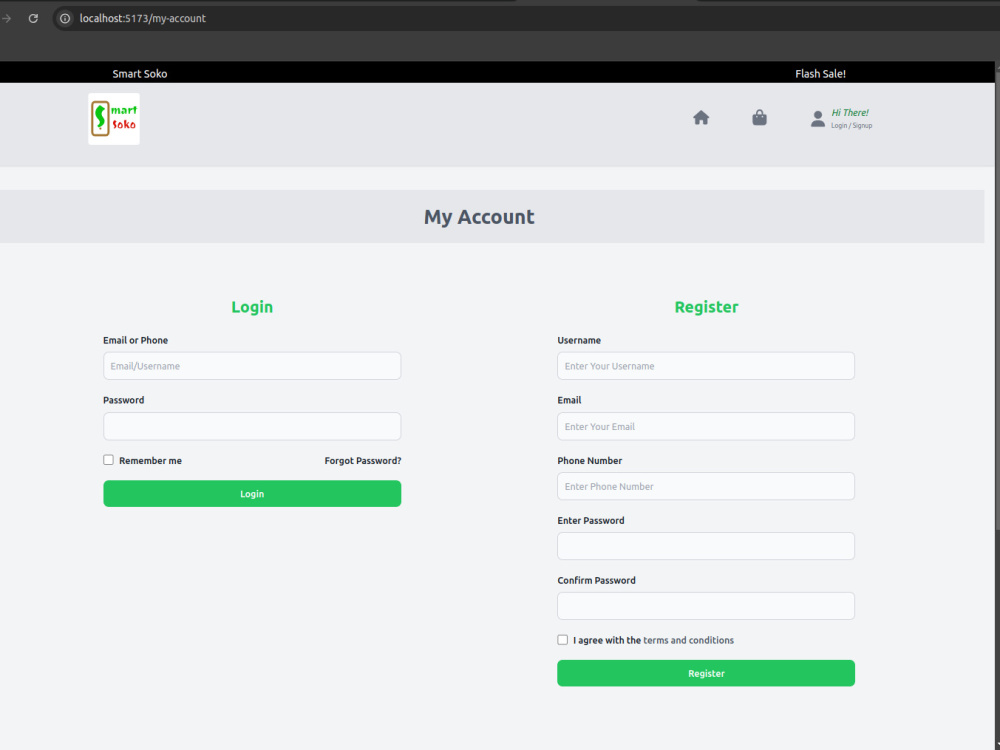Open the shopping bag cart icon
This screenshot has width=1000, height=750.
(x=759, y=118)
